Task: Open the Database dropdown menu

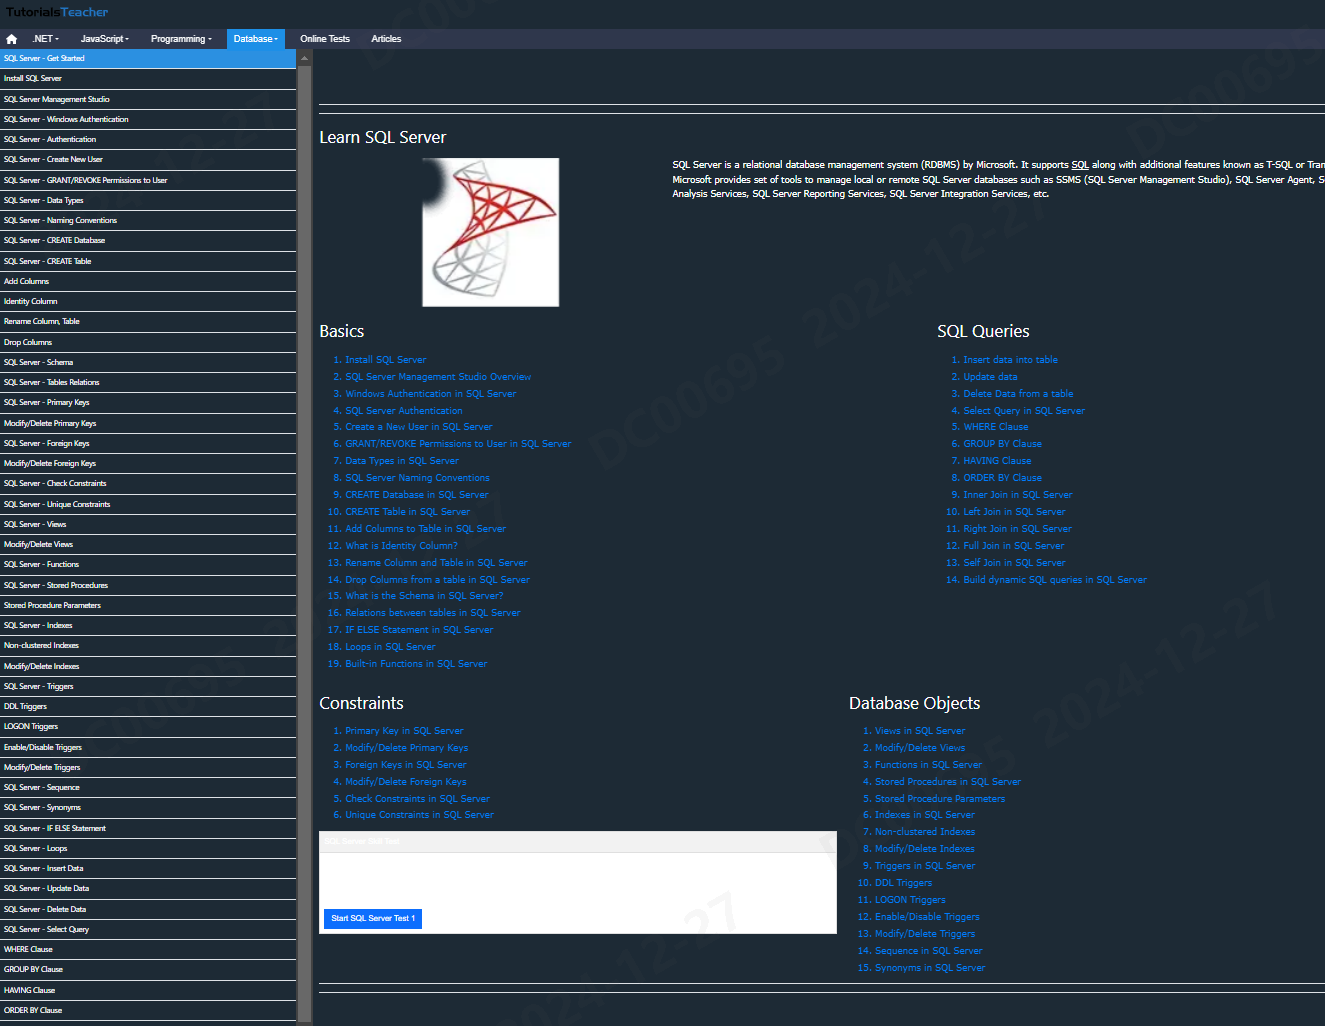Action: pos(256,39)
